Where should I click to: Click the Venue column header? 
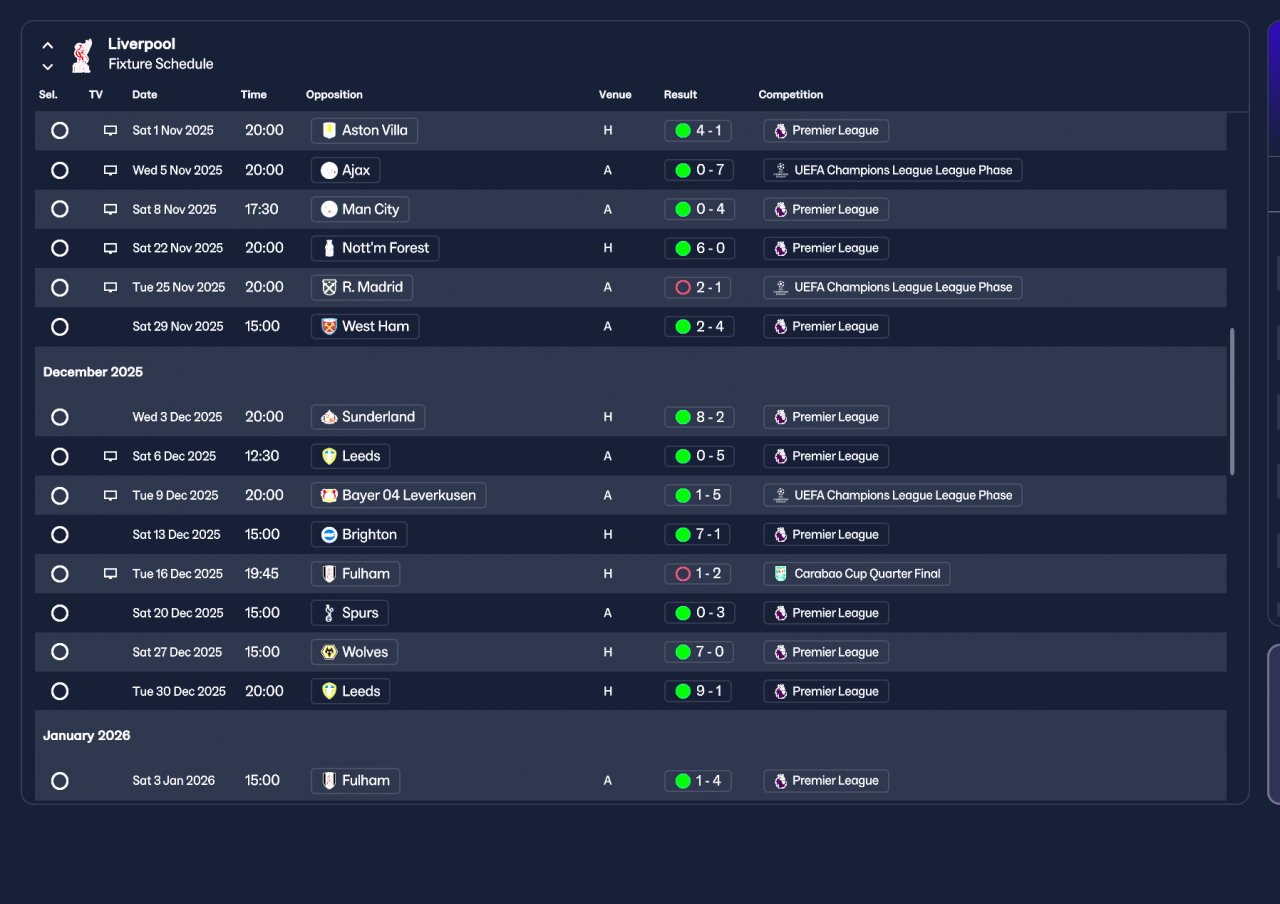click(x=615, y=95)
